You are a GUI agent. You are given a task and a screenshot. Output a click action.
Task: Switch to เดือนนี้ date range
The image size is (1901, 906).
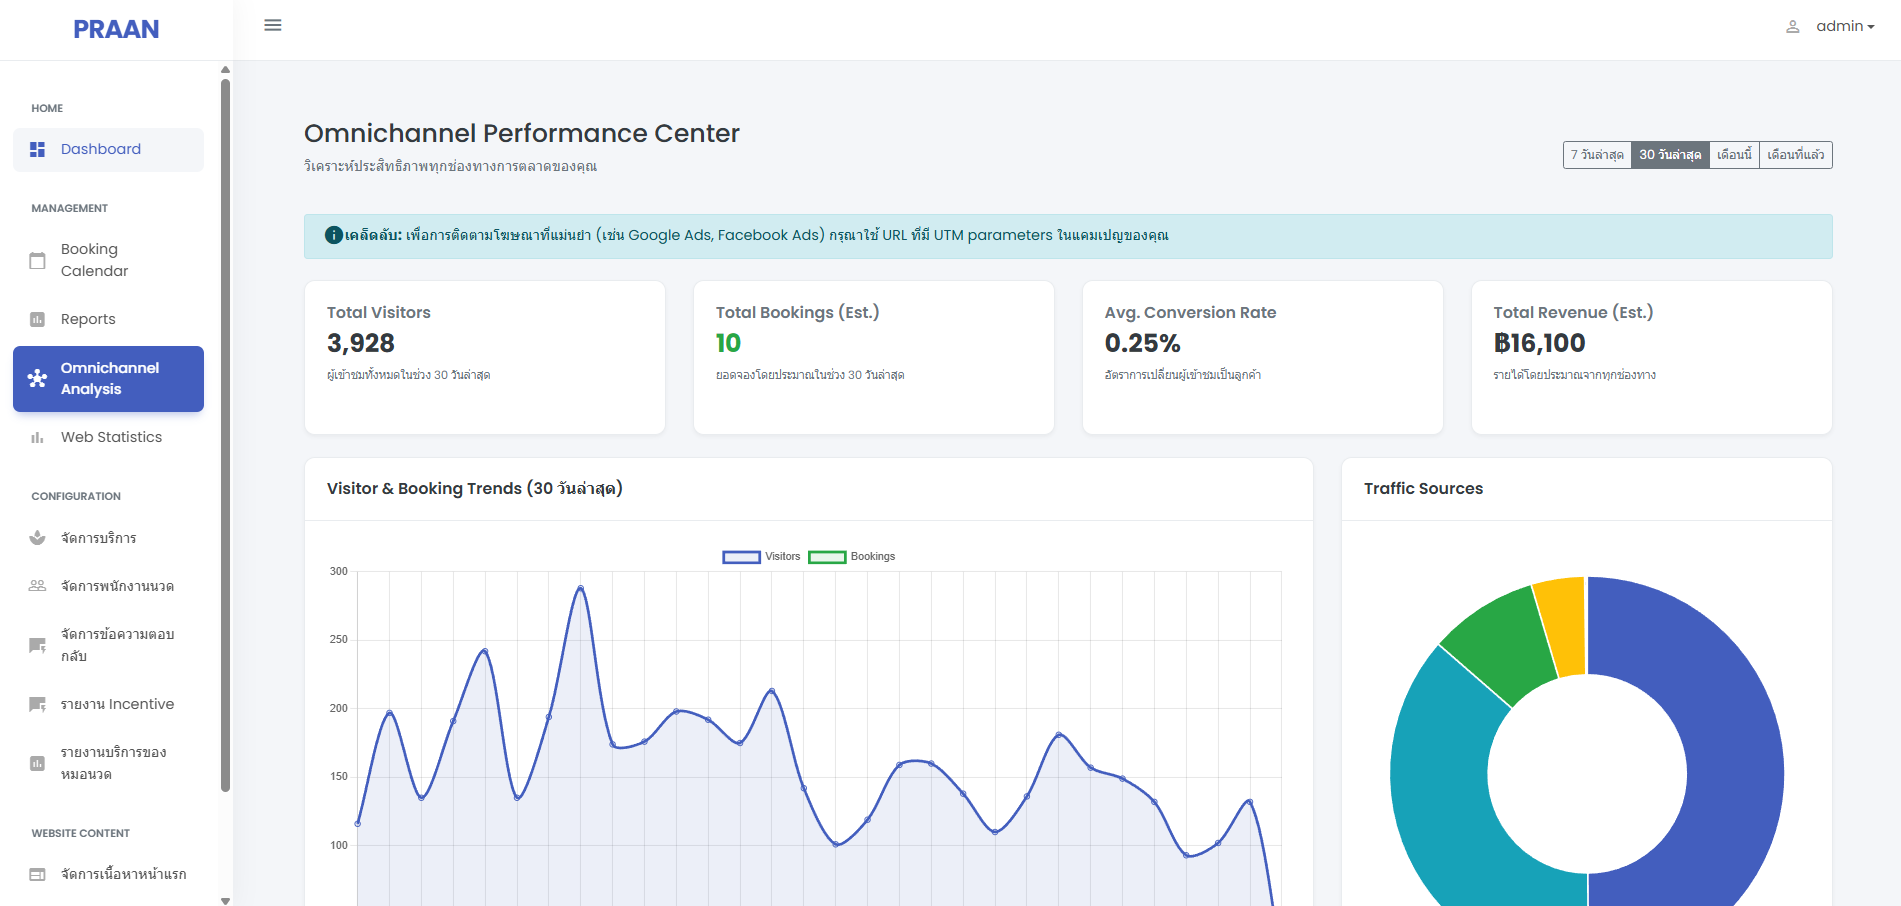(1734, 155)
